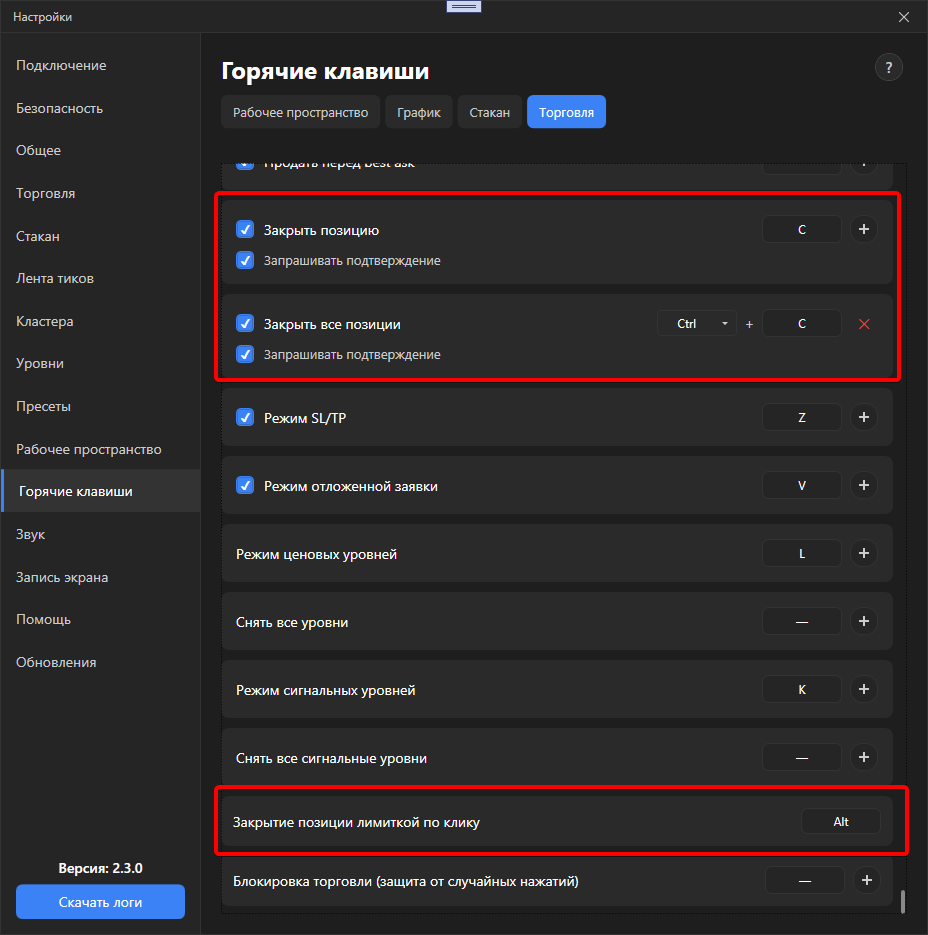Switch to the График tab

click(419, 112)
